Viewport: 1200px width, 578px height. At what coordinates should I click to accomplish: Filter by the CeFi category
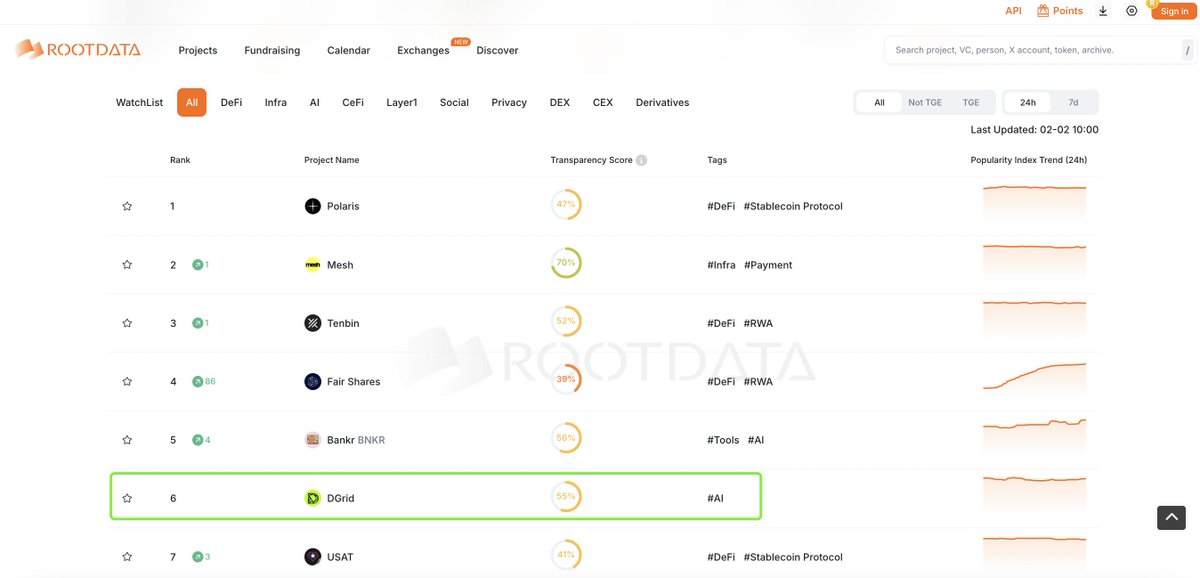point(353,102)
